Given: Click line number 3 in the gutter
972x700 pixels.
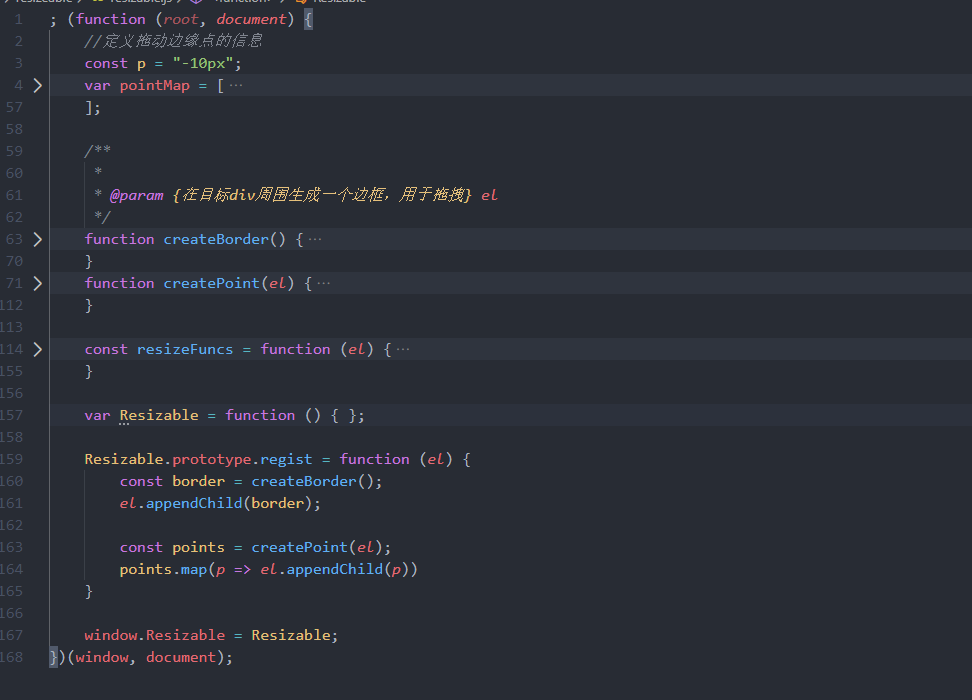Looking at the screenshot, I should [19, 63].
